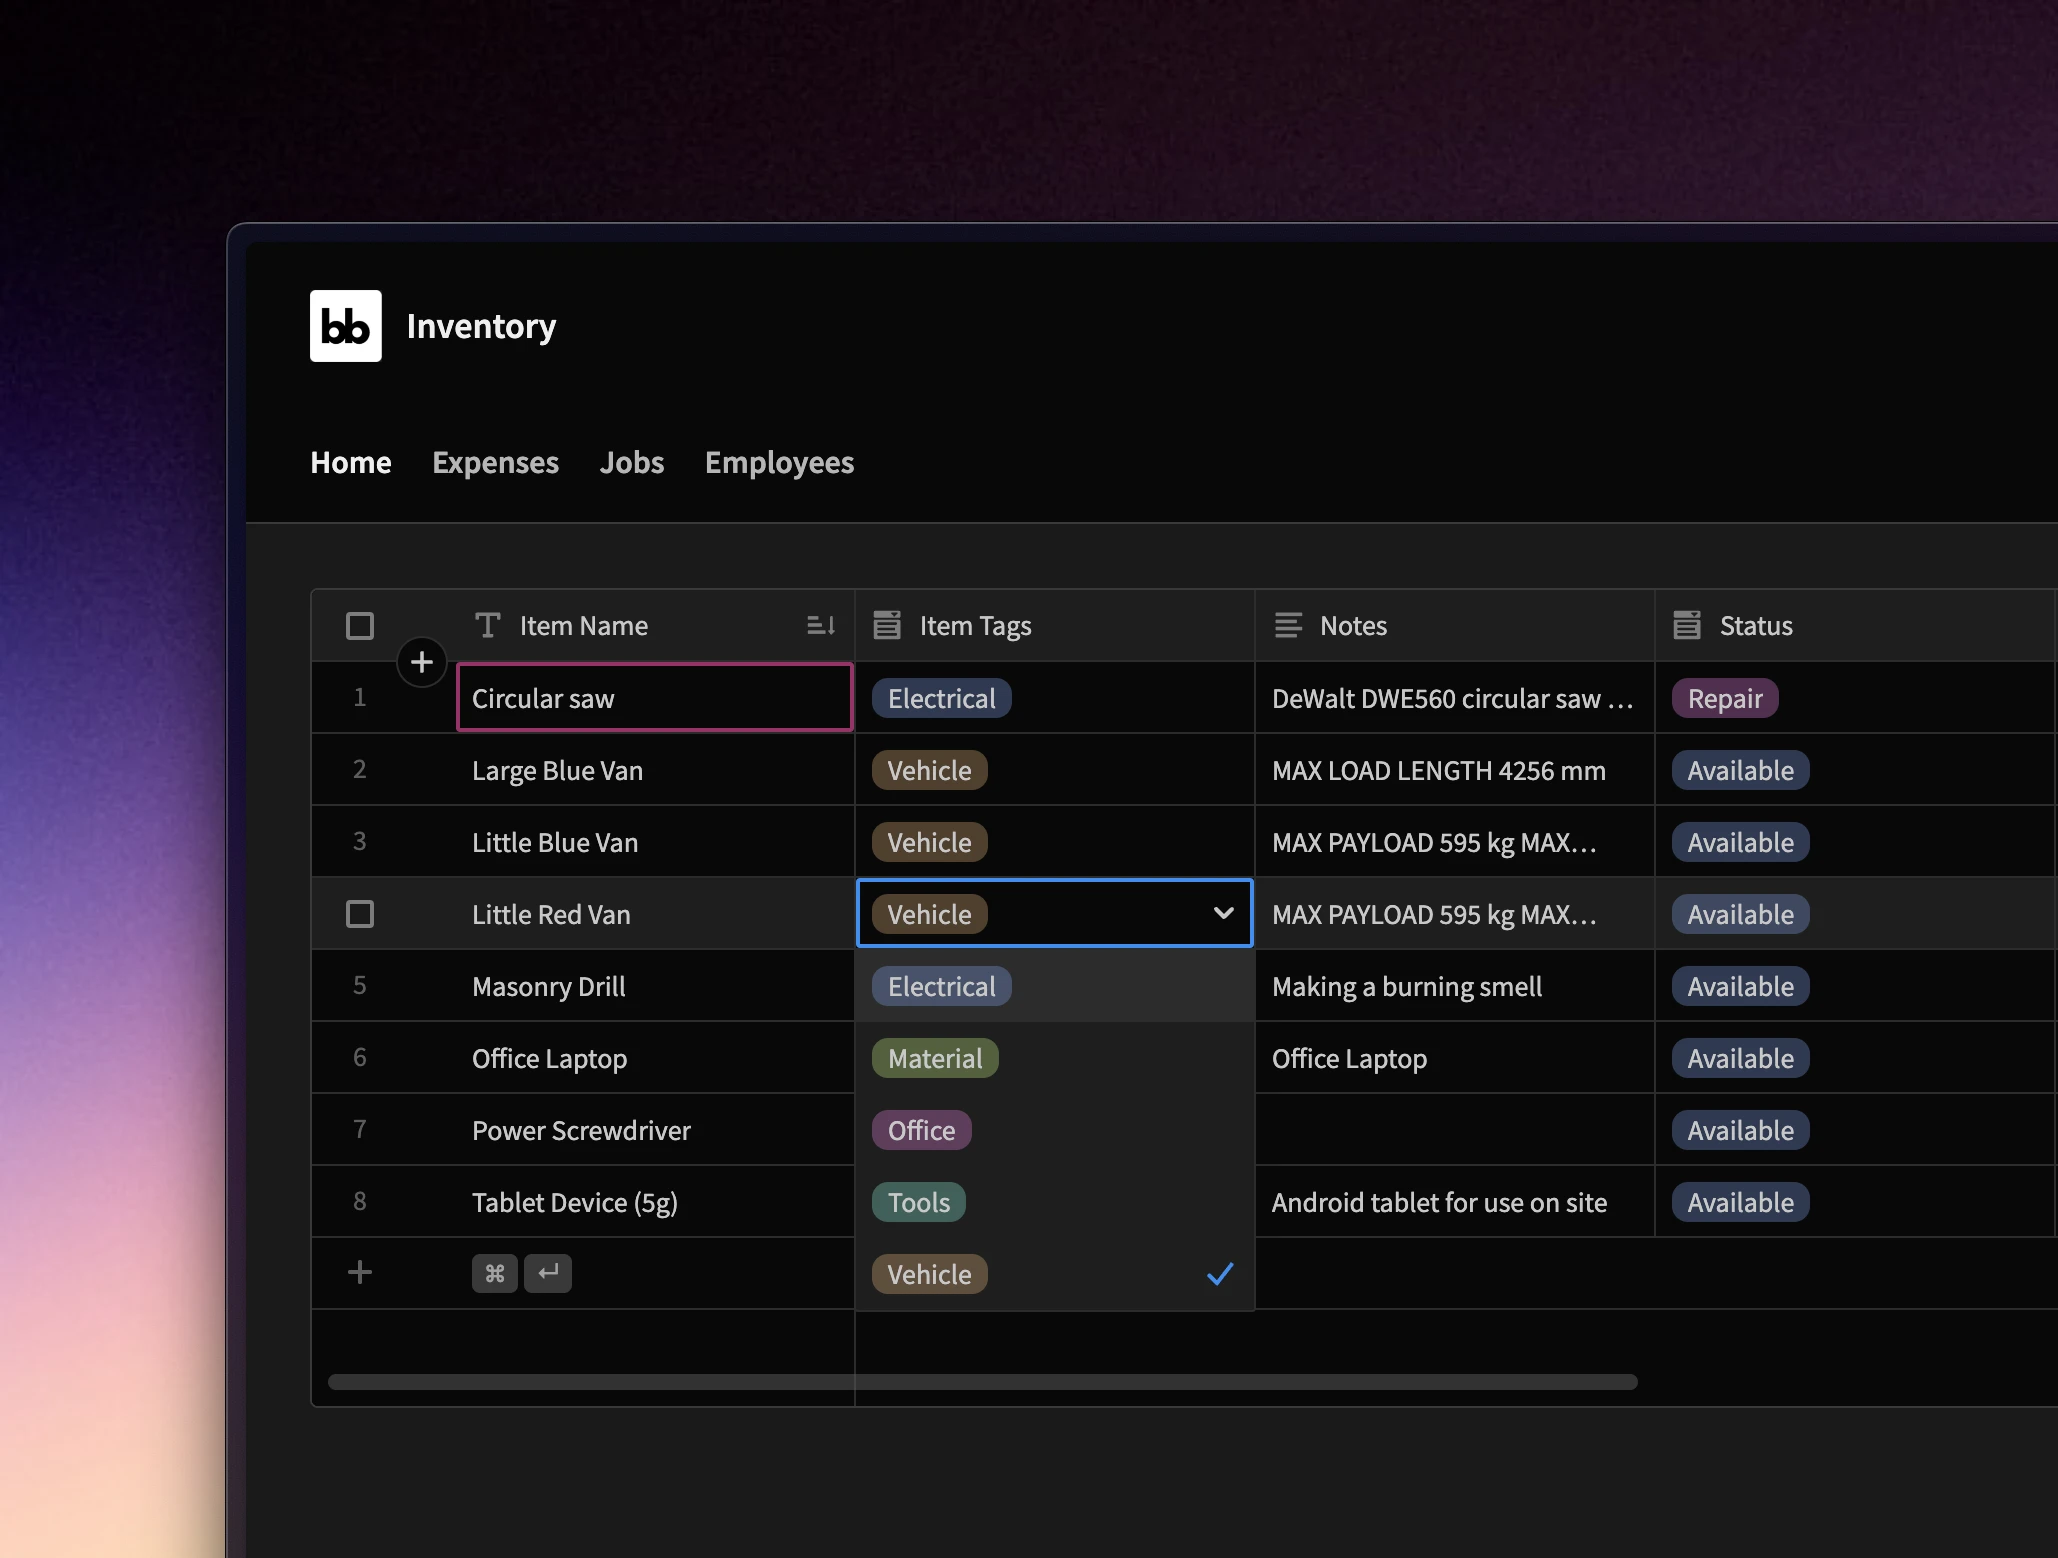Viewport: 2058px width, 1558px height.
Task: Switch to the Expenses tab
Action: click(x=495, y=462)
